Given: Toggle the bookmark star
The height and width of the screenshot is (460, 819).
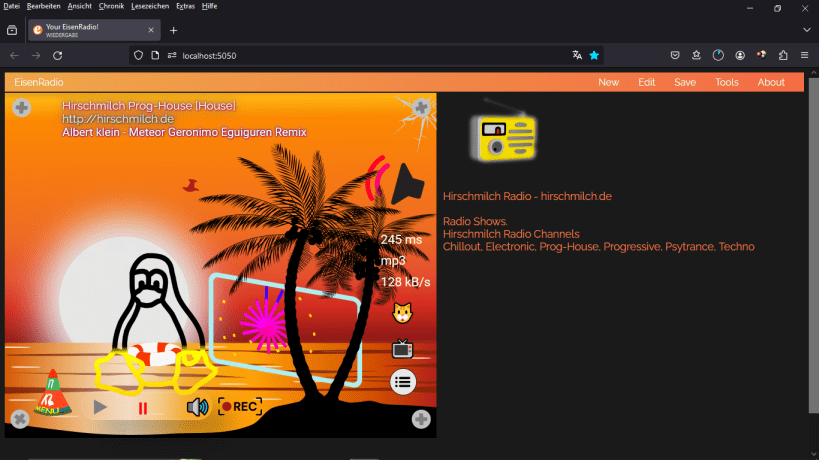Looking at the screenshot, I should [594, 55].
